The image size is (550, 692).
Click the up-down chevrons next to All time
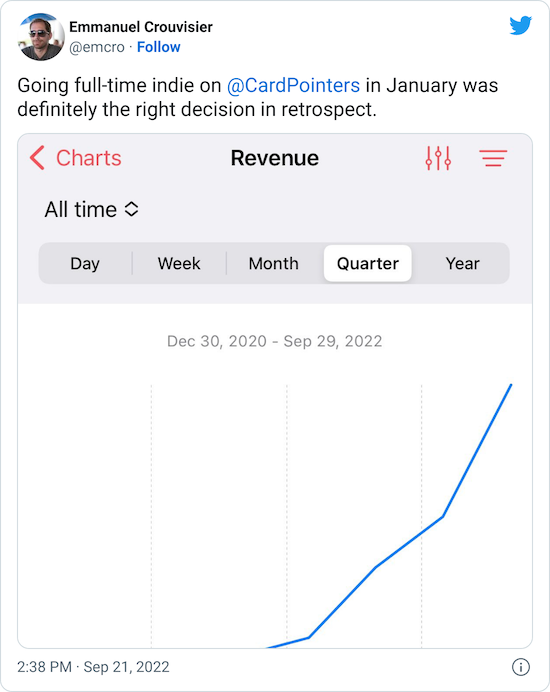pos(132,209)
